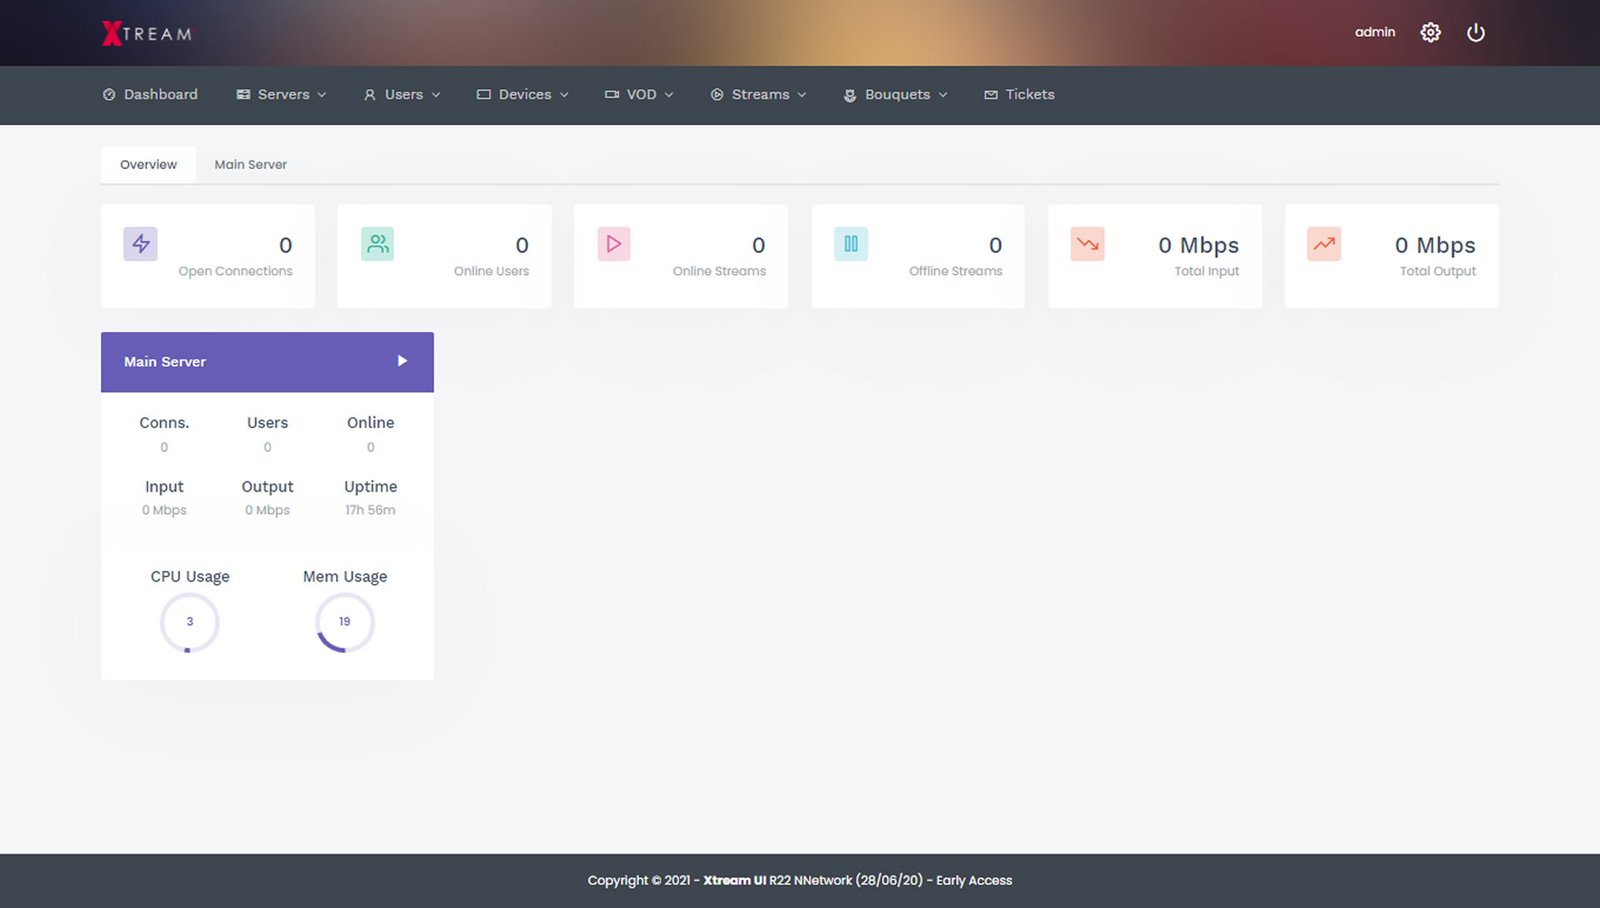
Task: Click the admin username link
Action: (x=1375, y=32)
